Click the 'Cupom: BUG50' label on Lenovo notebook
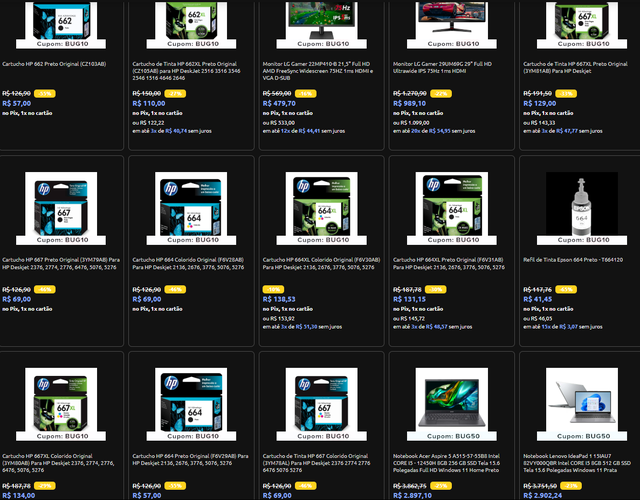Viewport: 640px width, 500px height. [x=583, y=436]
